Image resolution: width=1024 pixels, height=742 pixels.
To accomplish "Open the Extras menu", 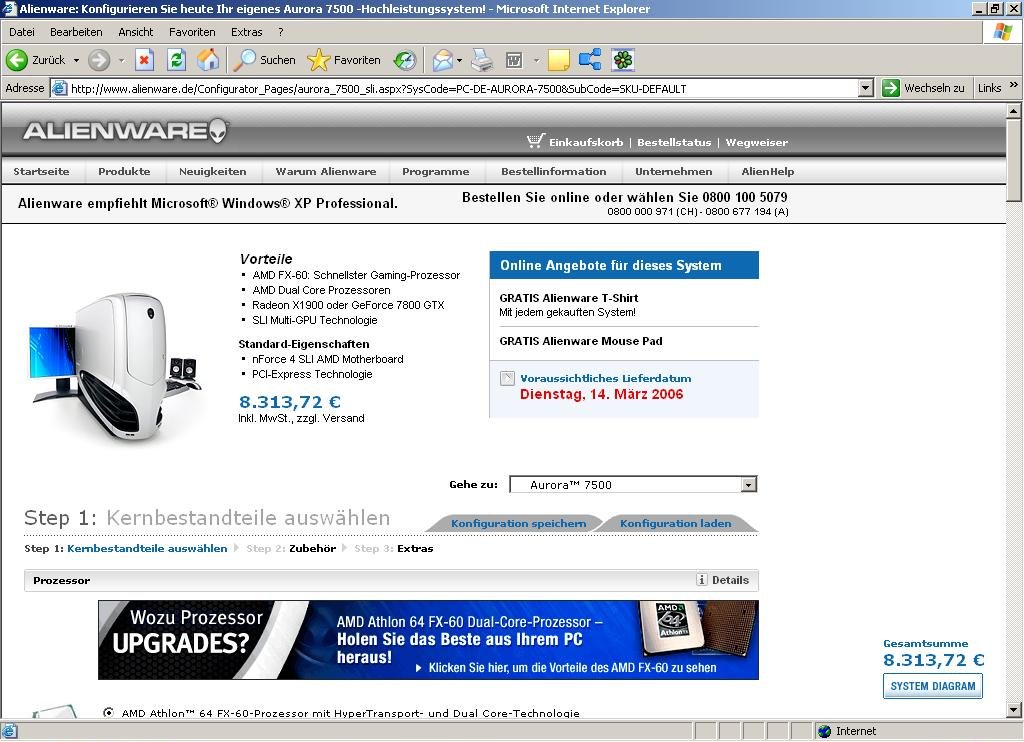I will (246, 32).
